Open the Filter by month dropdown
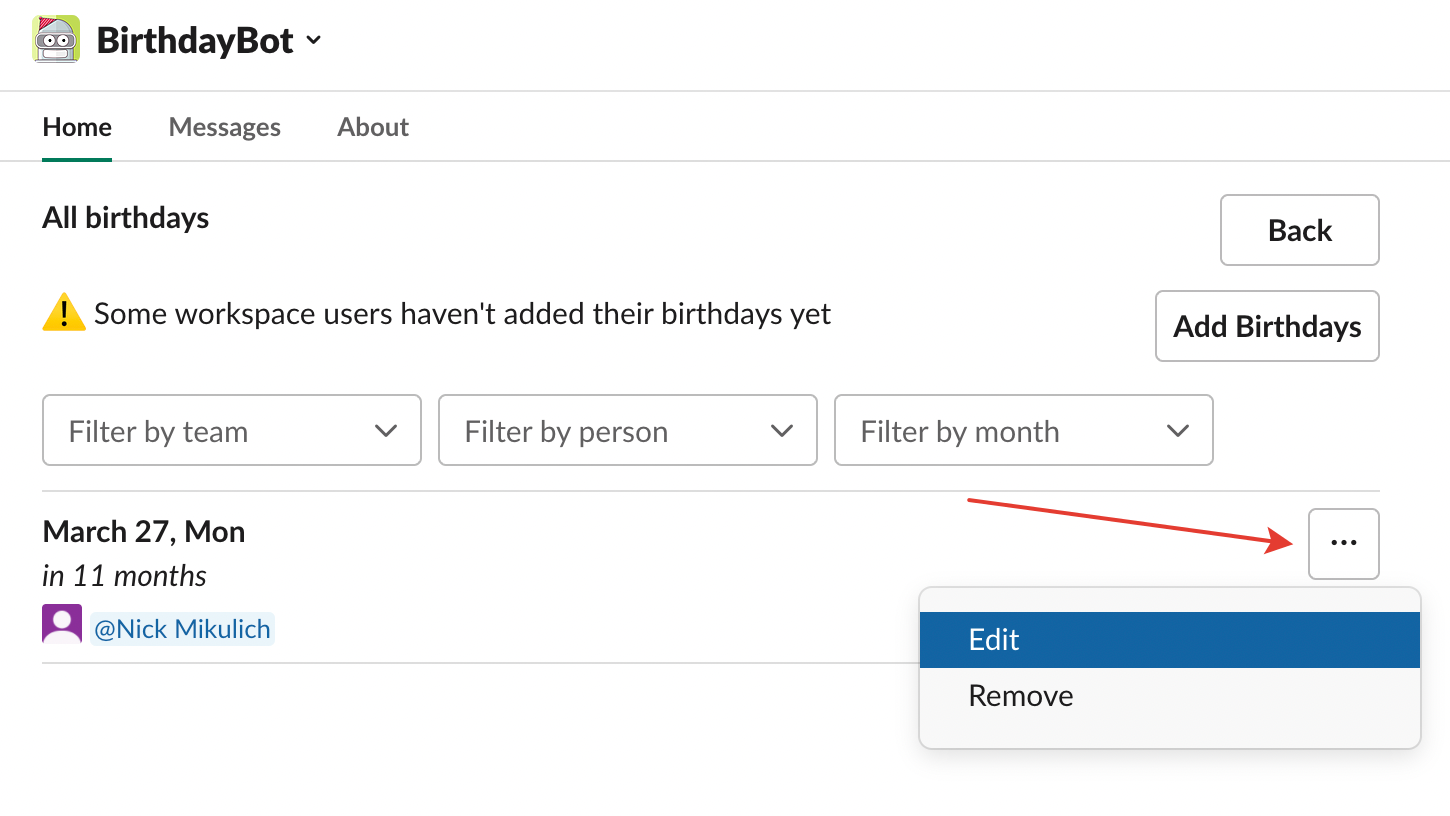 1023,431
